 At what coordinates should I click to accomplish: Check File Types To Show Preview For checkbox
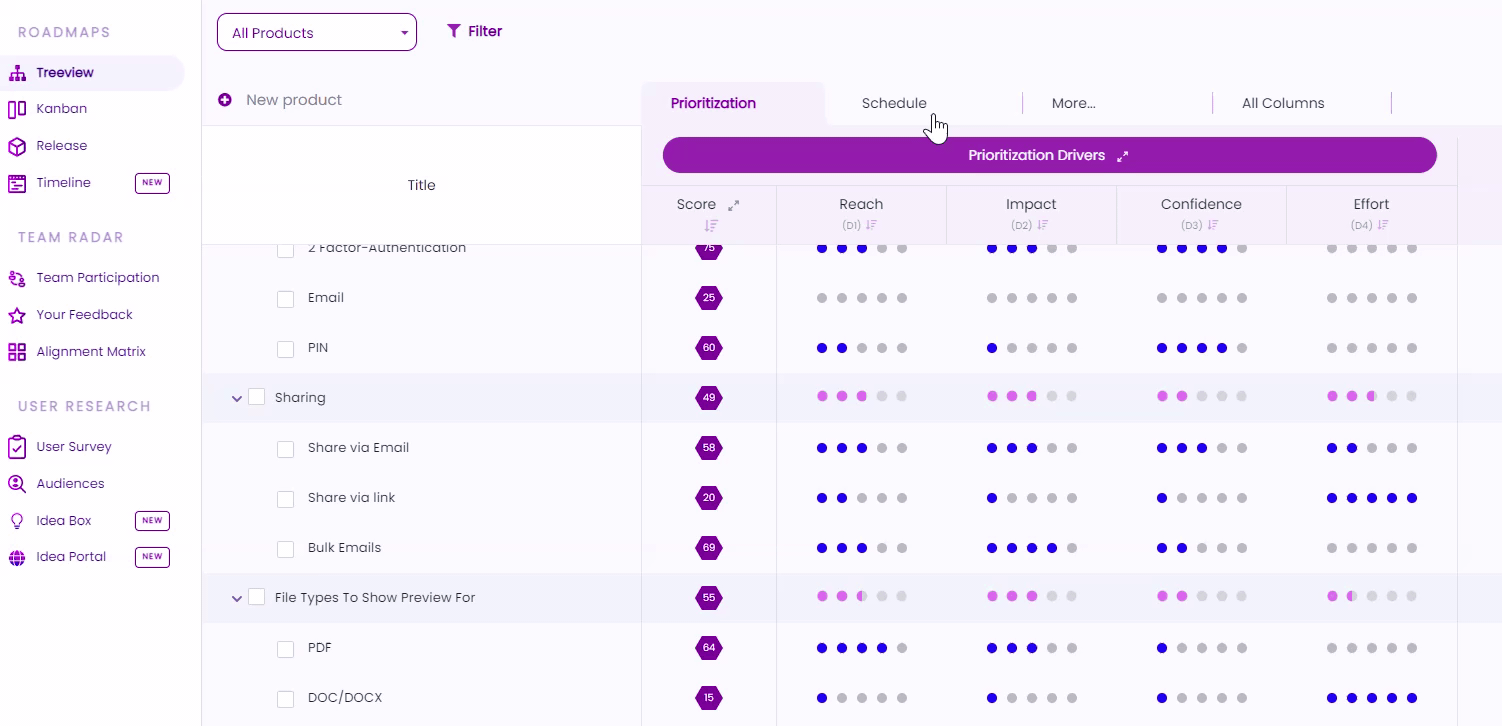(257, 597)
